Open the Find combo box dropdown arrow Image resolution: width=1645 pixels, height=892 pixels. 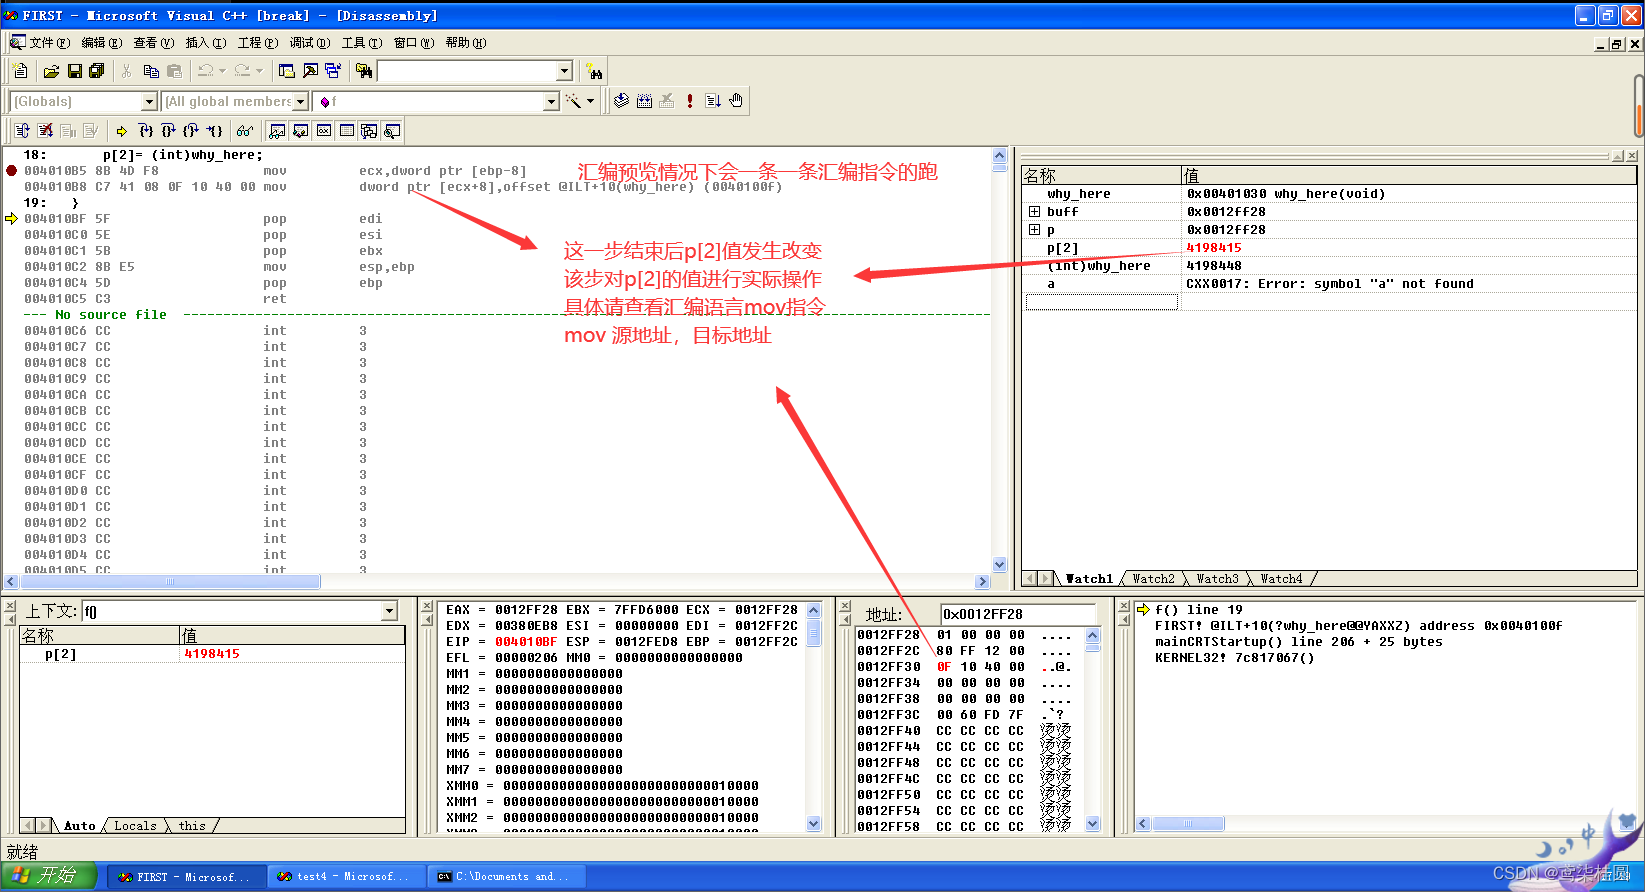tap(564, 71)
